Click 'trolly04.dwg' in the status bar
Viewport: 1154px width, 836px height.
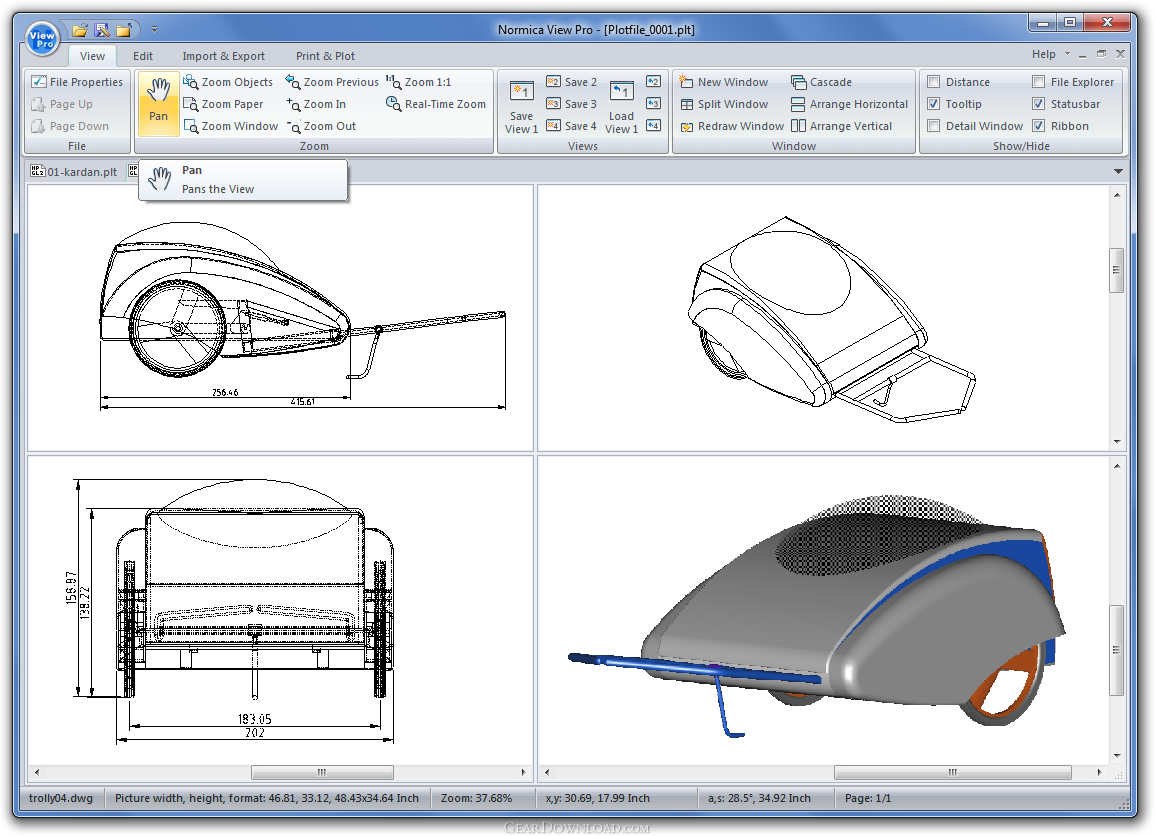coord(61,798)
